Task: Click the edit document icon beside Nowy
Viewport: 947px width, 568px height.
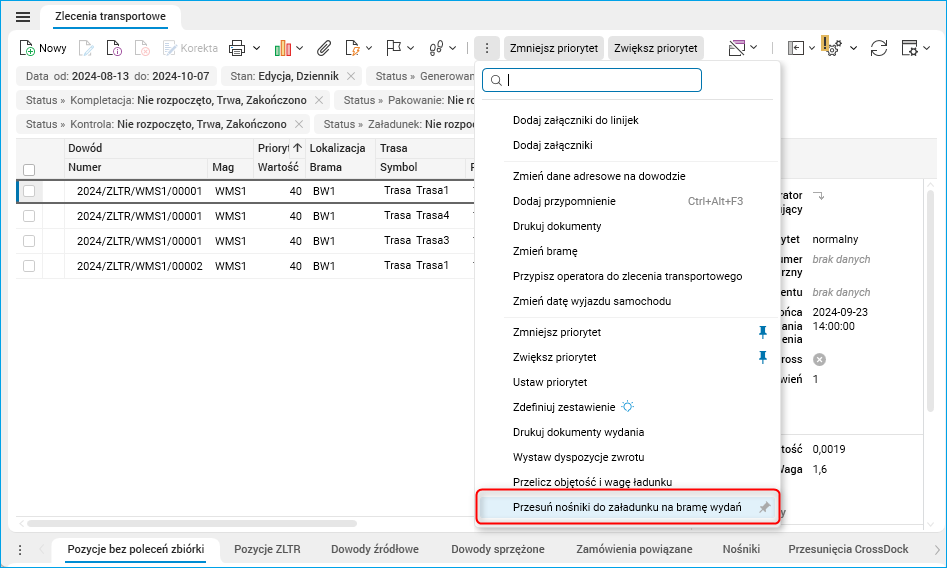Action: click(86, 48)
